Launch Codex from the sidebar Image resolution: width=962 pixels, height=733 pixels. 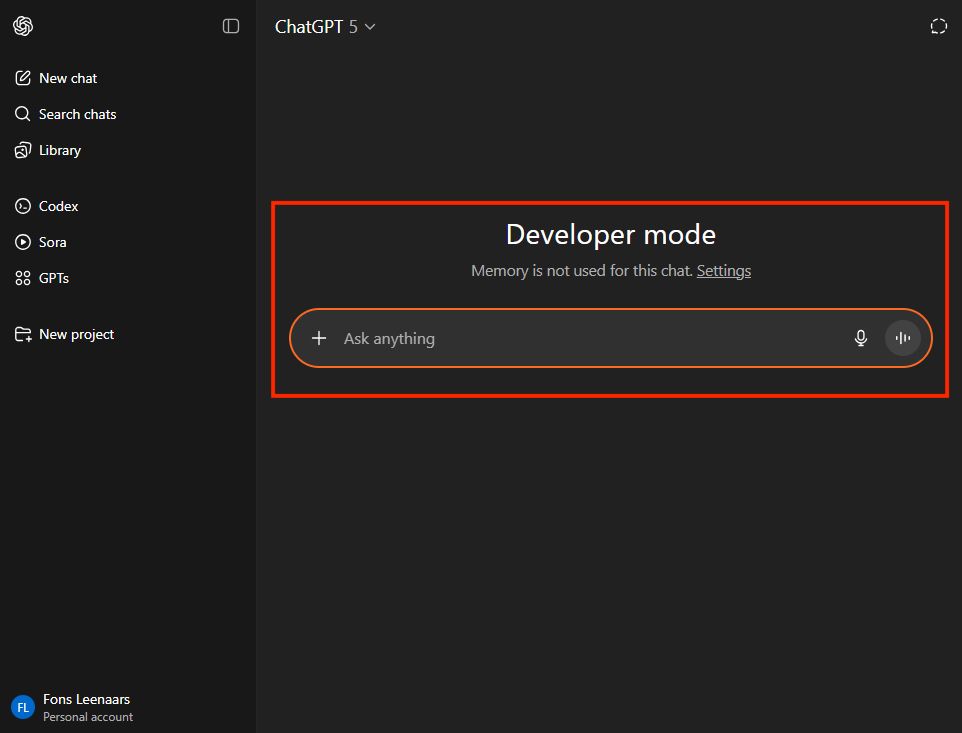pyautogui.click(x=58, y=206)
